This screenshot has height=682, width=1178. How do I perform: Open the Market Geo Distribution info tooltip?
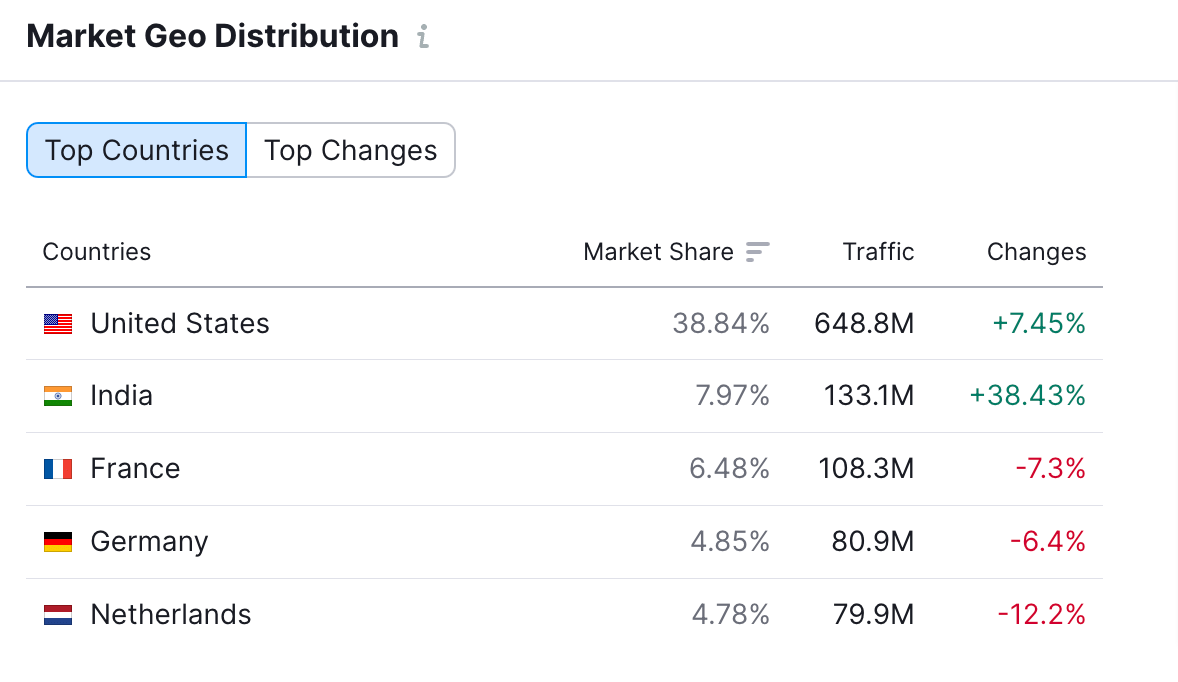(422, 37)
